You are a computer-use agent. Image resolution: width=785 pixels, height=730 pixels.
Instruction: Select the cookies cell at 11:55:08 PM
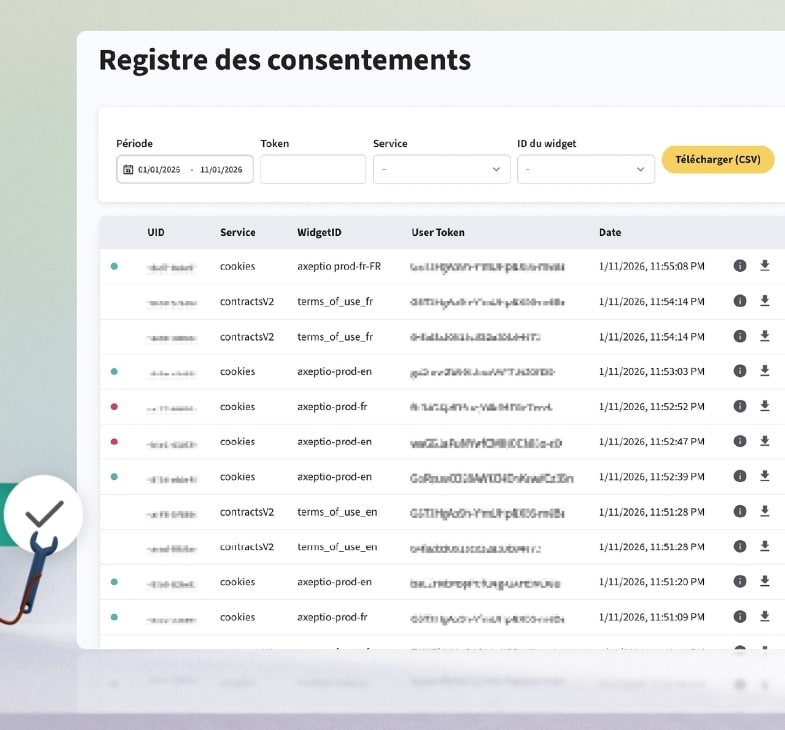(x=237, y=266)
